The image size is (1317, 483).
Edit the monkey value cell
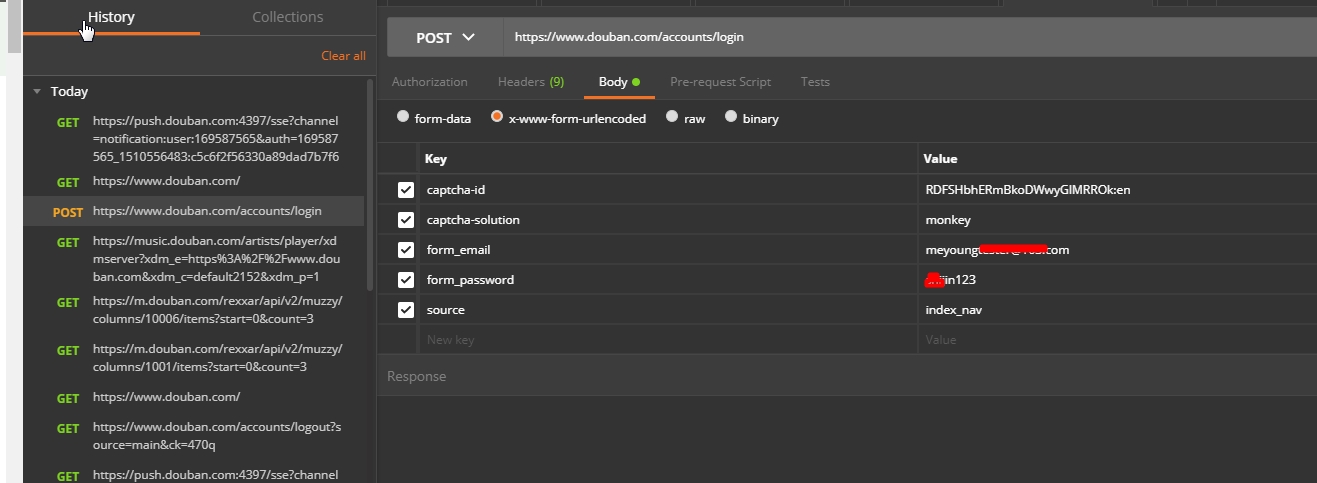click(1117, 220)
